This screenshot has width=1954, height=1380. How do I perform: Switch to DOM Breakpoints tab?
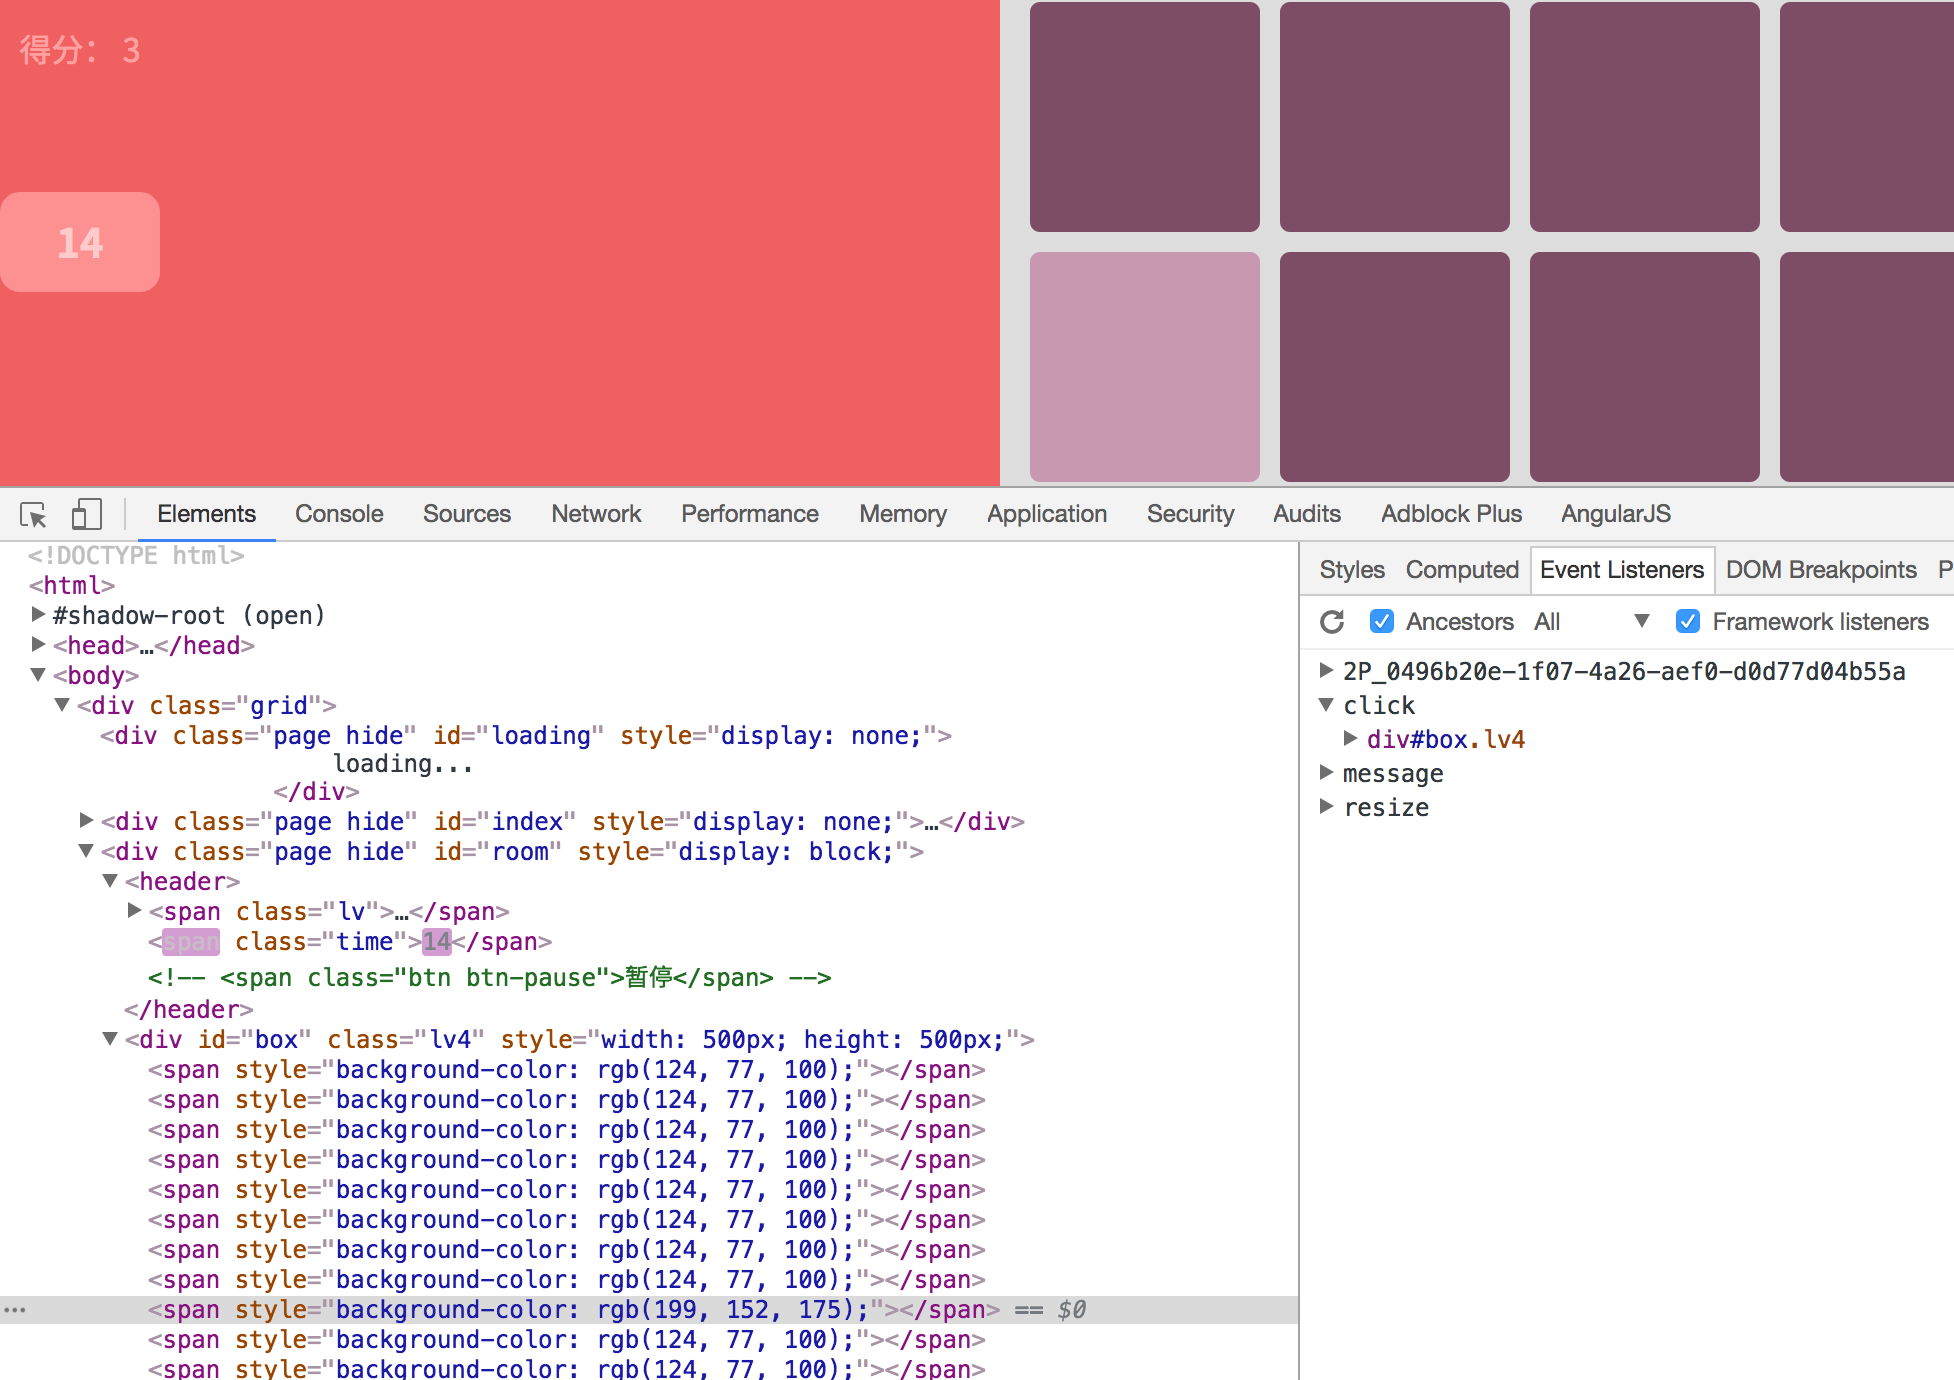(1820, 570)
